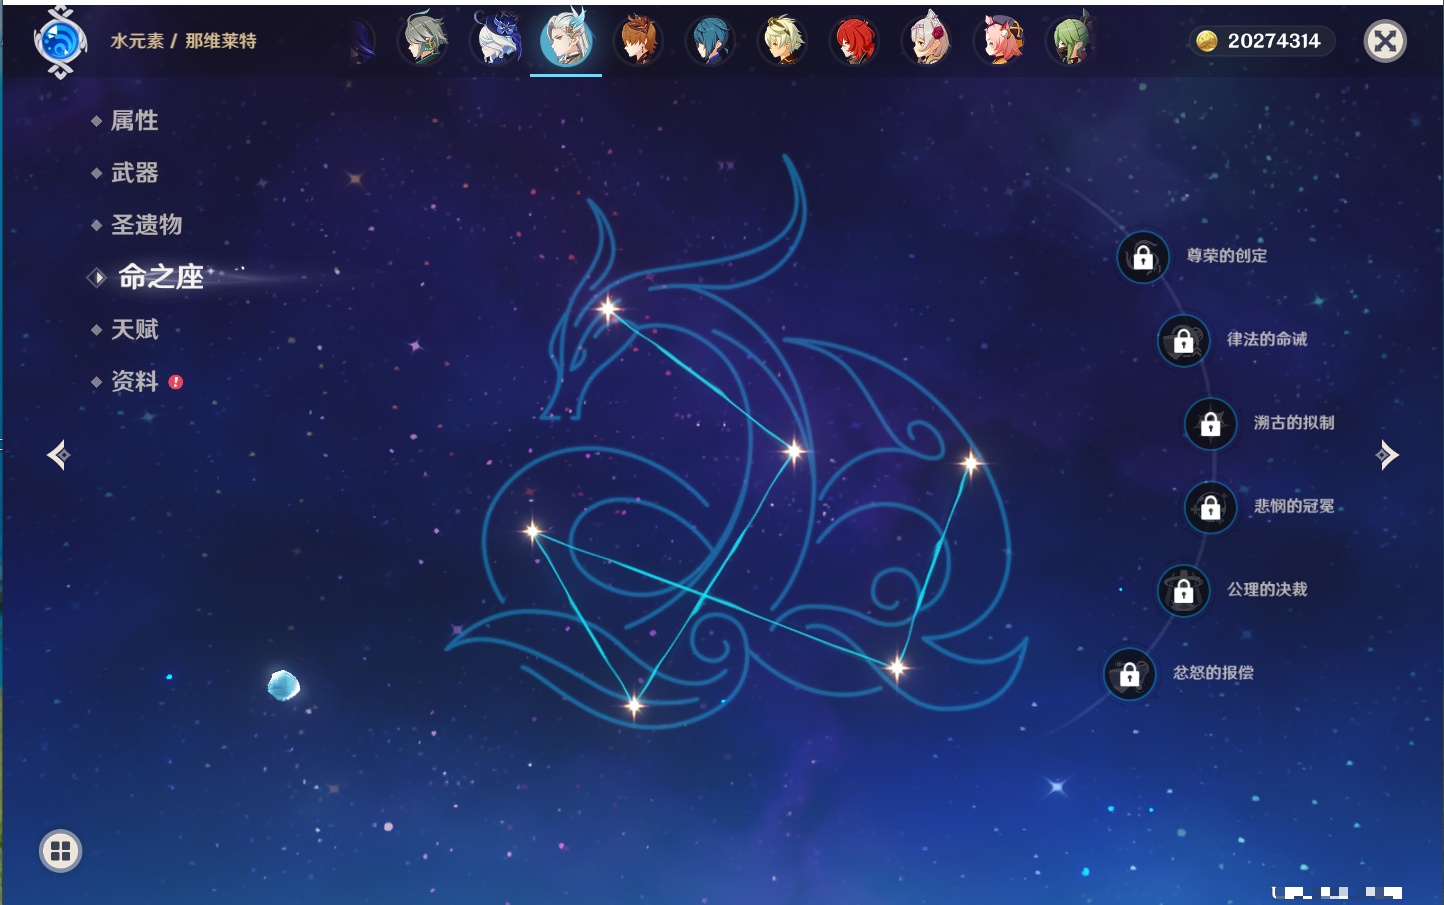This screenshot has height=905, width=1444.
Task: Click the locked 忿怒的报偿 constellation icon
Action: click(x=1129, y=674)
